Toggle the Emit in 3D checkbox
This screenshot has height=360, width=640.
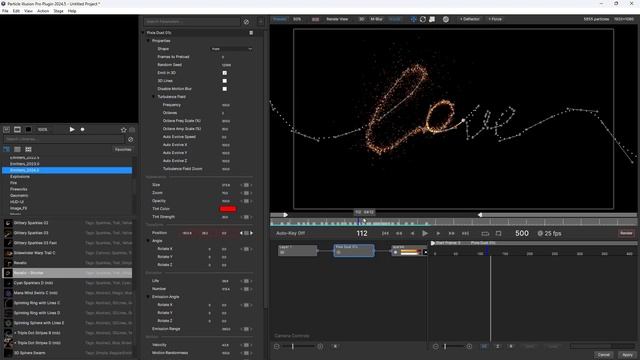224,73
